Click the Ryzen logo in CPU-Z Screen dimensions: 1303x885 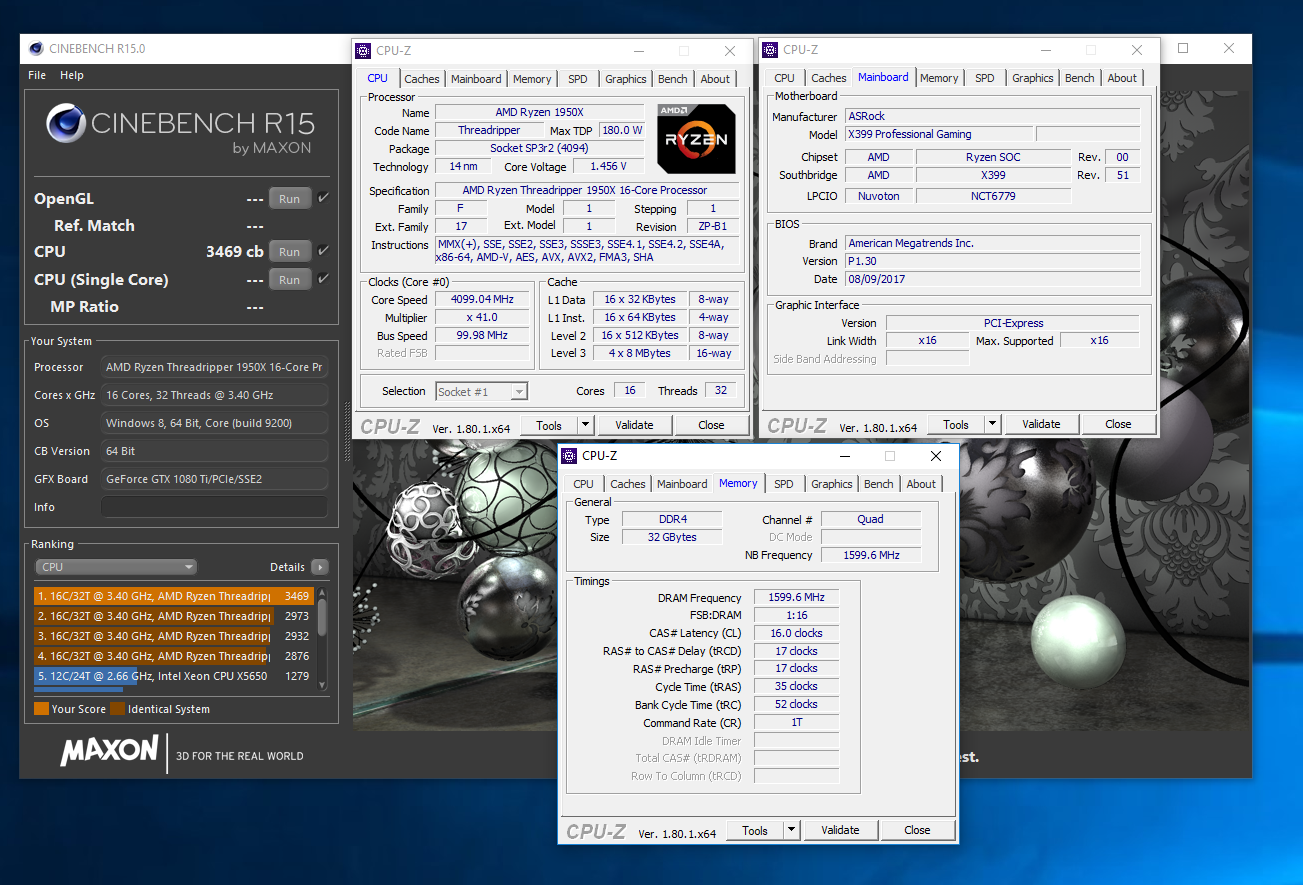point(696,138)
